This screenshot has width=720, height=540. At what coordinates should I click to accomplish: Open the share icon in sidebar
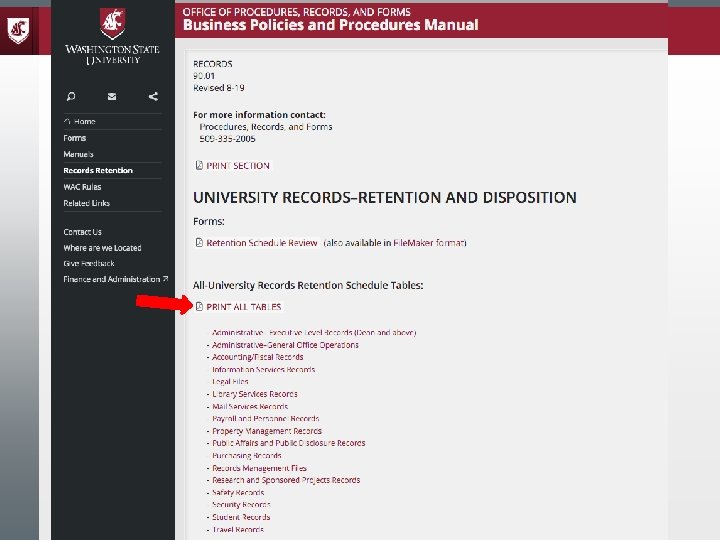point(153,96)
